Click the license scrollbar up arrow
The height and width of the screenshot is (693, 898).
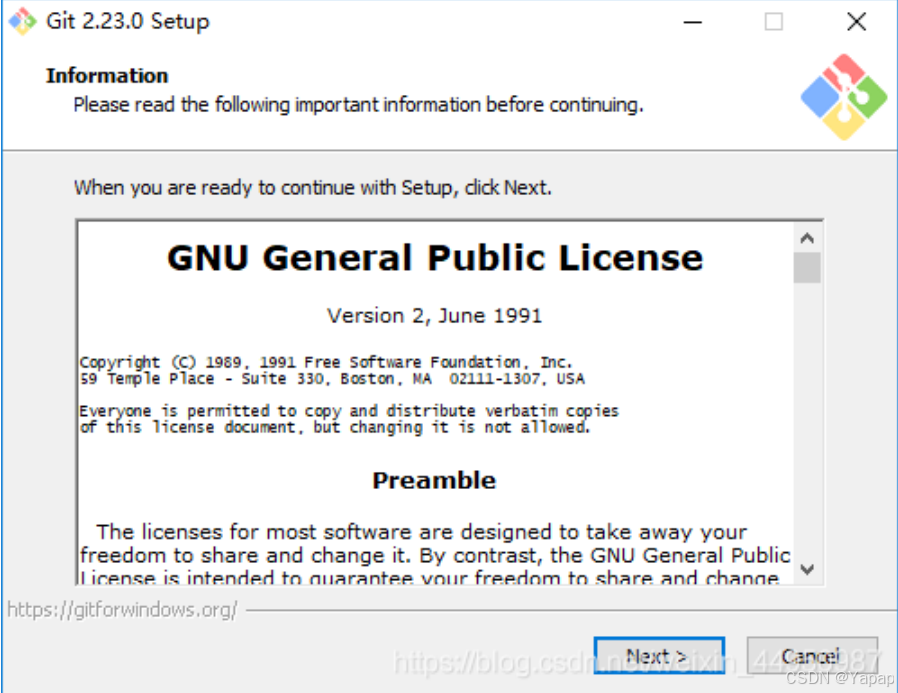(807, 238)
